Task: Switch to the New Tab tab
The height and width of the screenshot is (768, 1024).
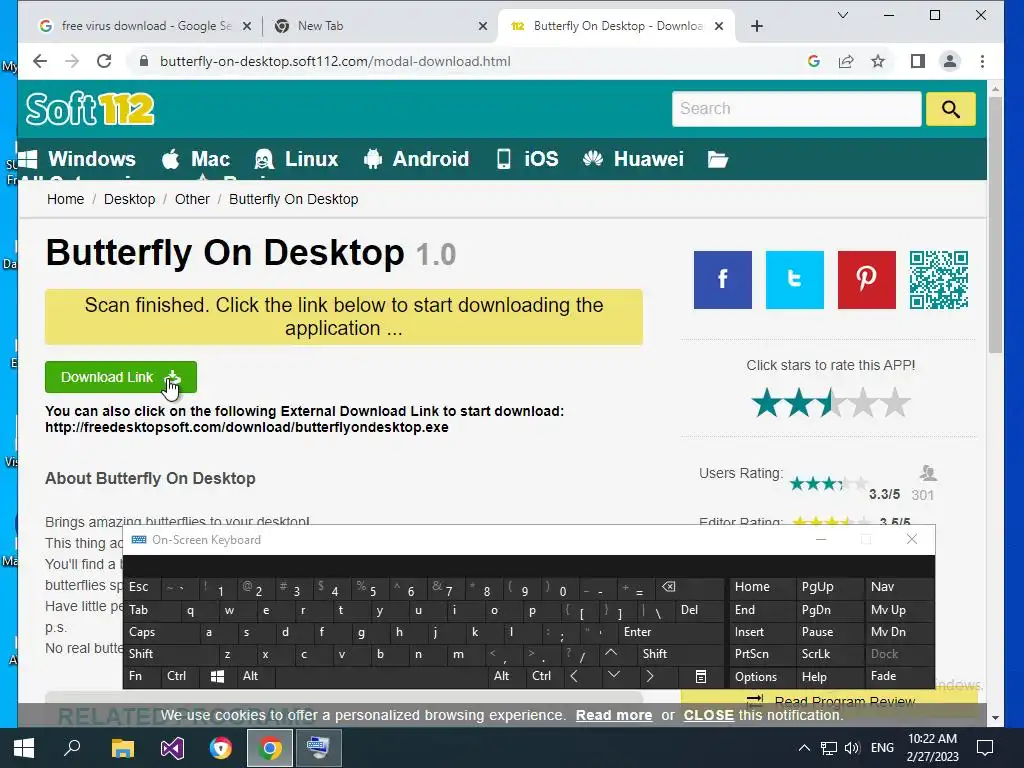Action: (x=379, y=26)
